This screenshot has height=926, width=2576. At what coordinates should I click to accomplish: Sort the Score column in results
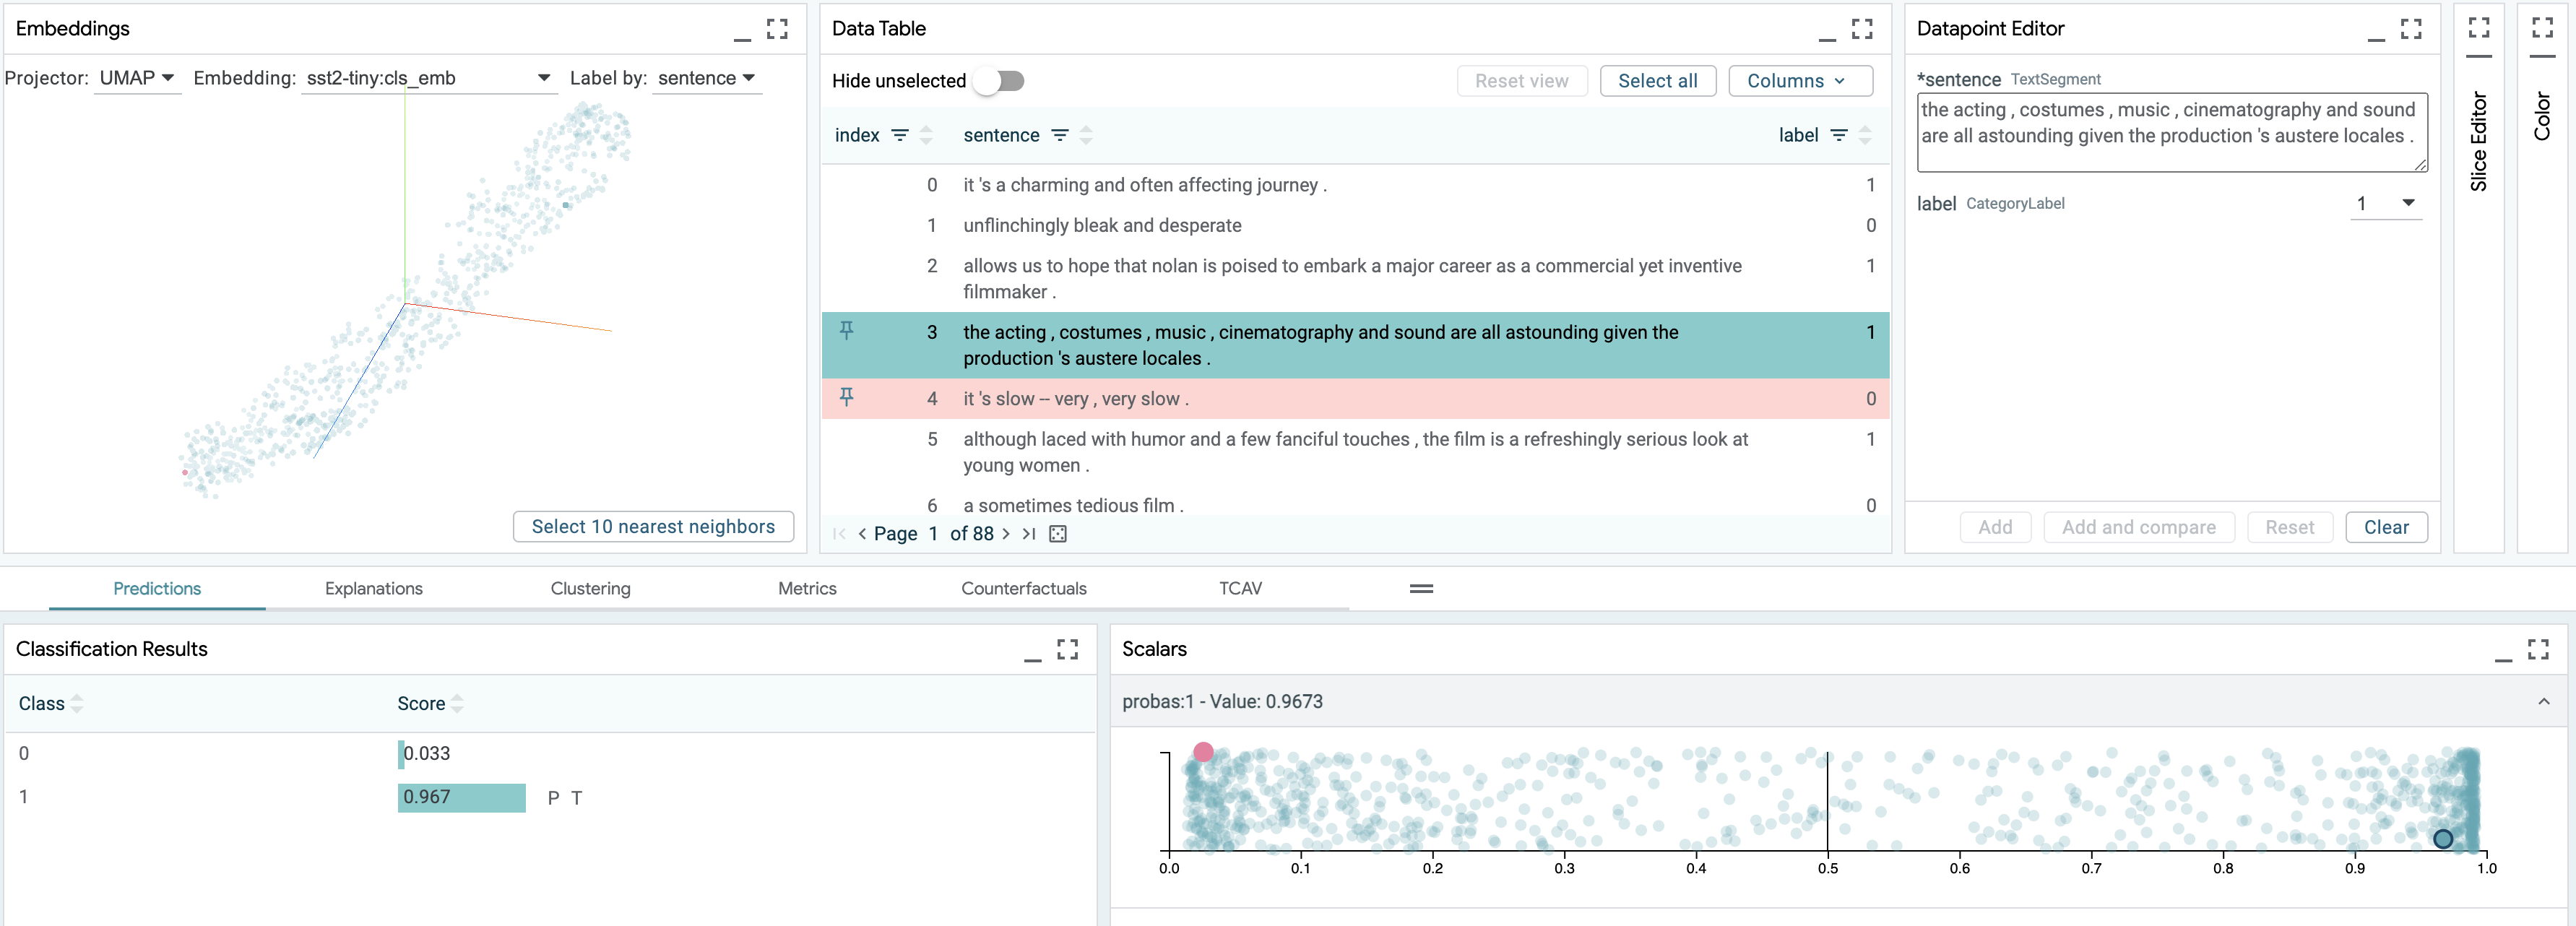(457, 703)
